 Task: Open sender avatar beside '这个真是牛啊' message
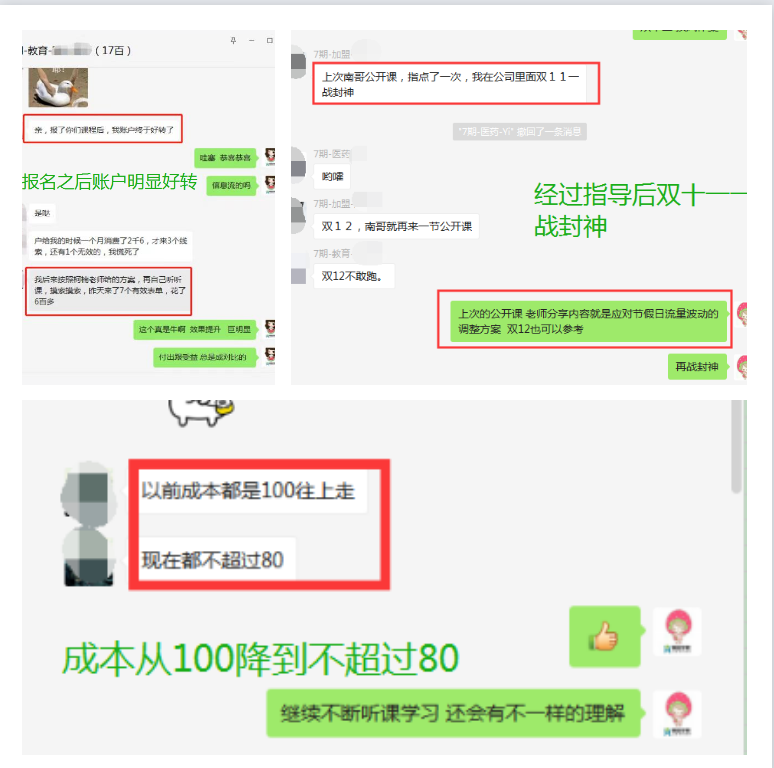click(270, 328)
